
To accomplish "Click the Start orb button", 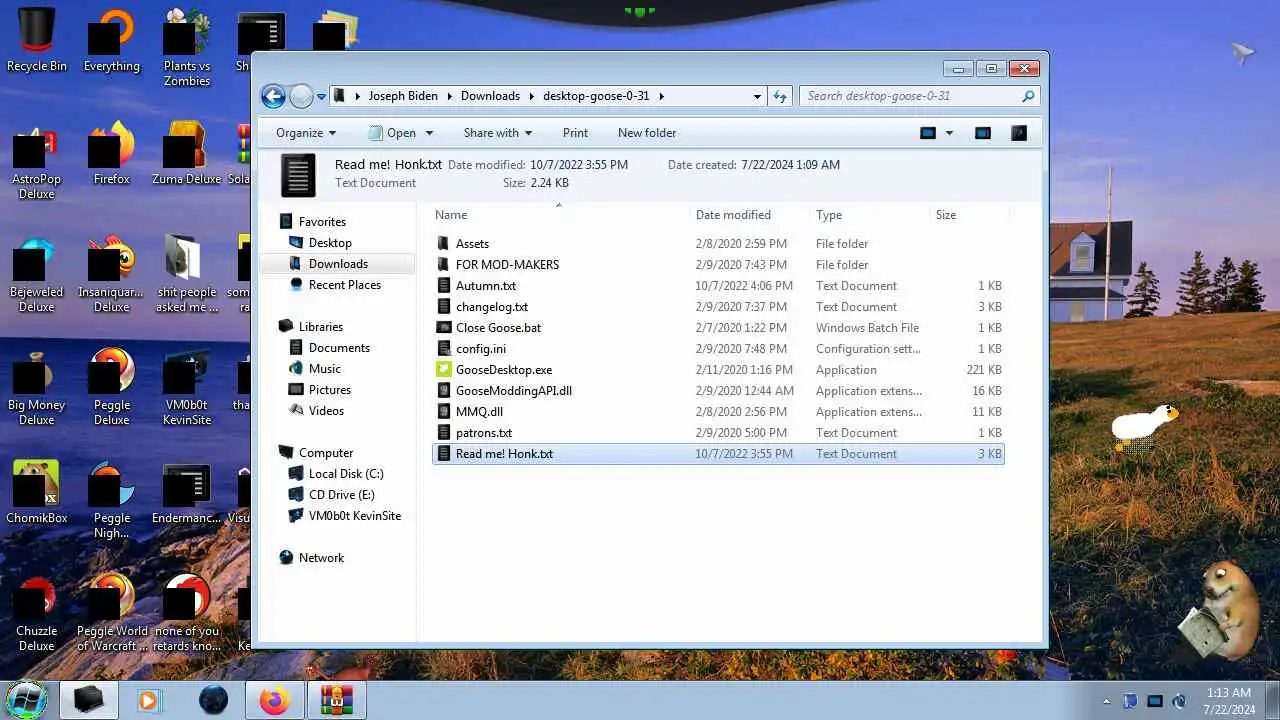I will [26, 699].
